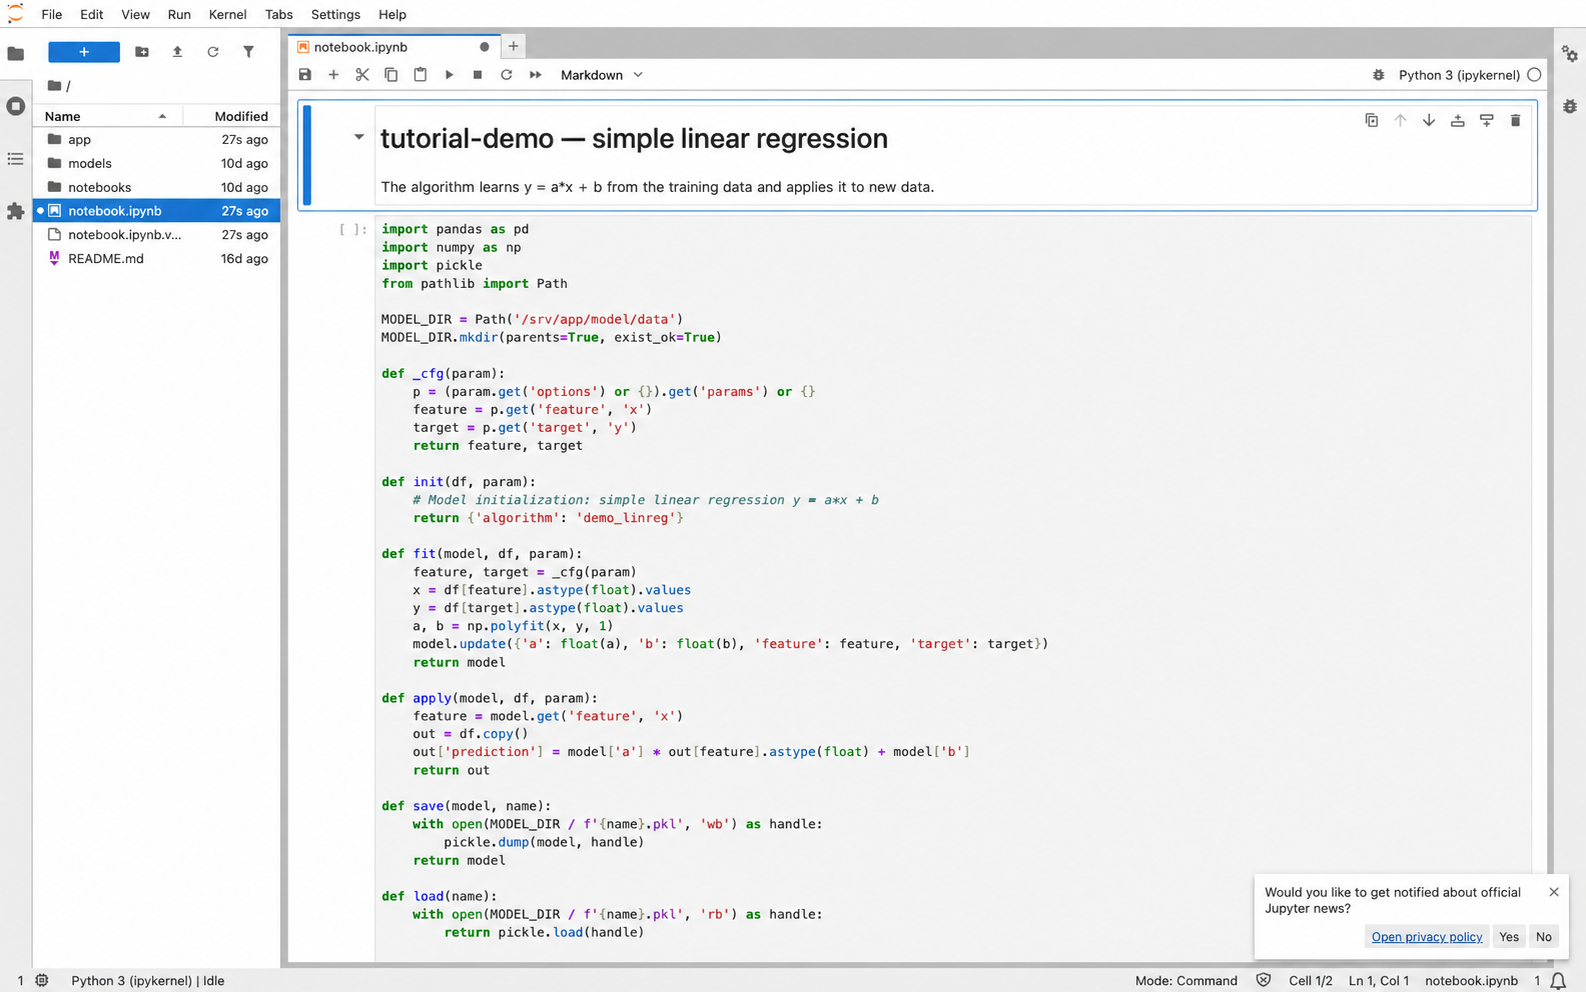Open the File menu
The width and height of the screenshot is (1586, 992).
click(x=52, y=14)
